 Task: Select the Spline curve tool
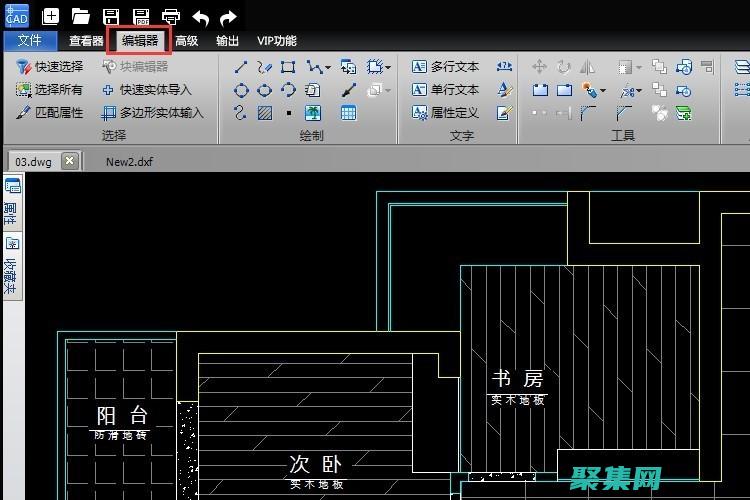240,113
